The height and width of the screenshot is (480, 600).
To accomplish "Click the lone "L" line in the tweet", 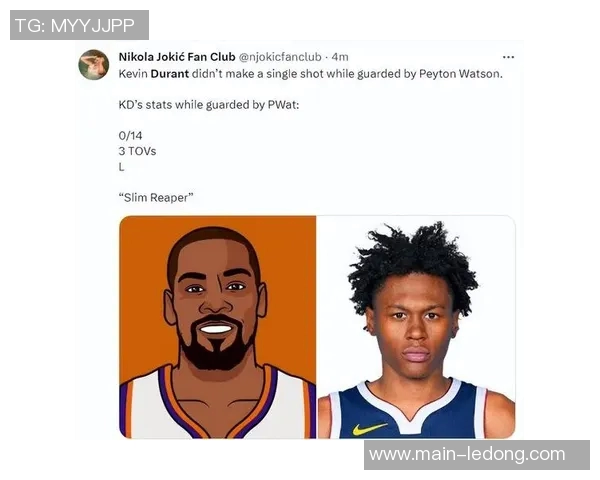I will 121,167.
